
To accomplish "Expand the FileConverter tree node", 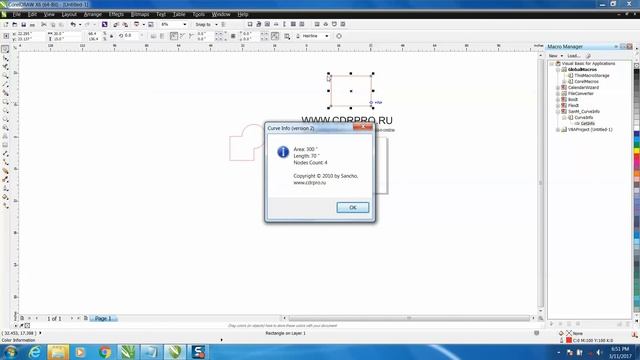I will 558,93.
